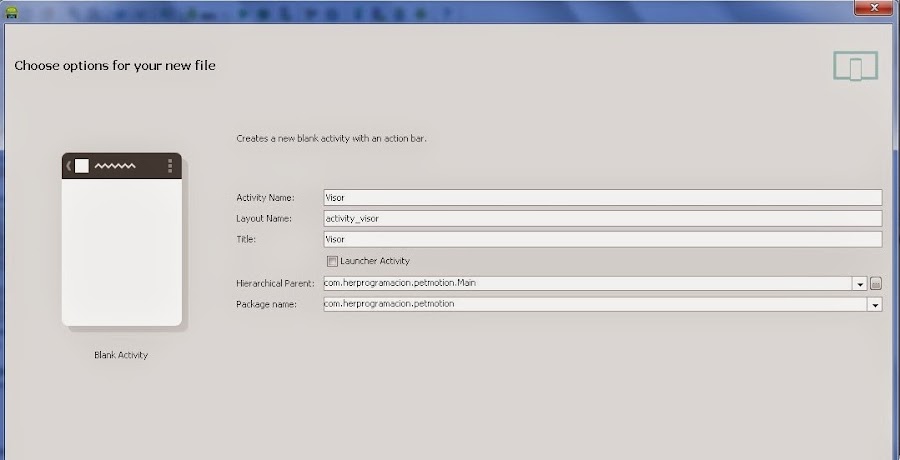This screenshot has width=900, height=460.
Task: Click the Activity Name input field
Action: pyautogui.click(x=603, y=198)
